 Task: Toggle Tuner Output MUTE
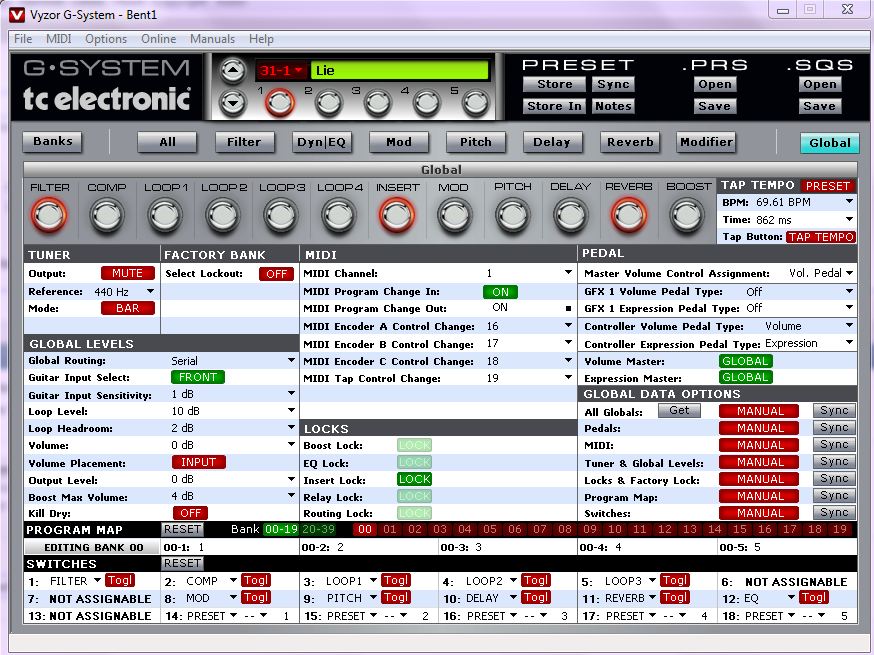(x=128, y=273)
